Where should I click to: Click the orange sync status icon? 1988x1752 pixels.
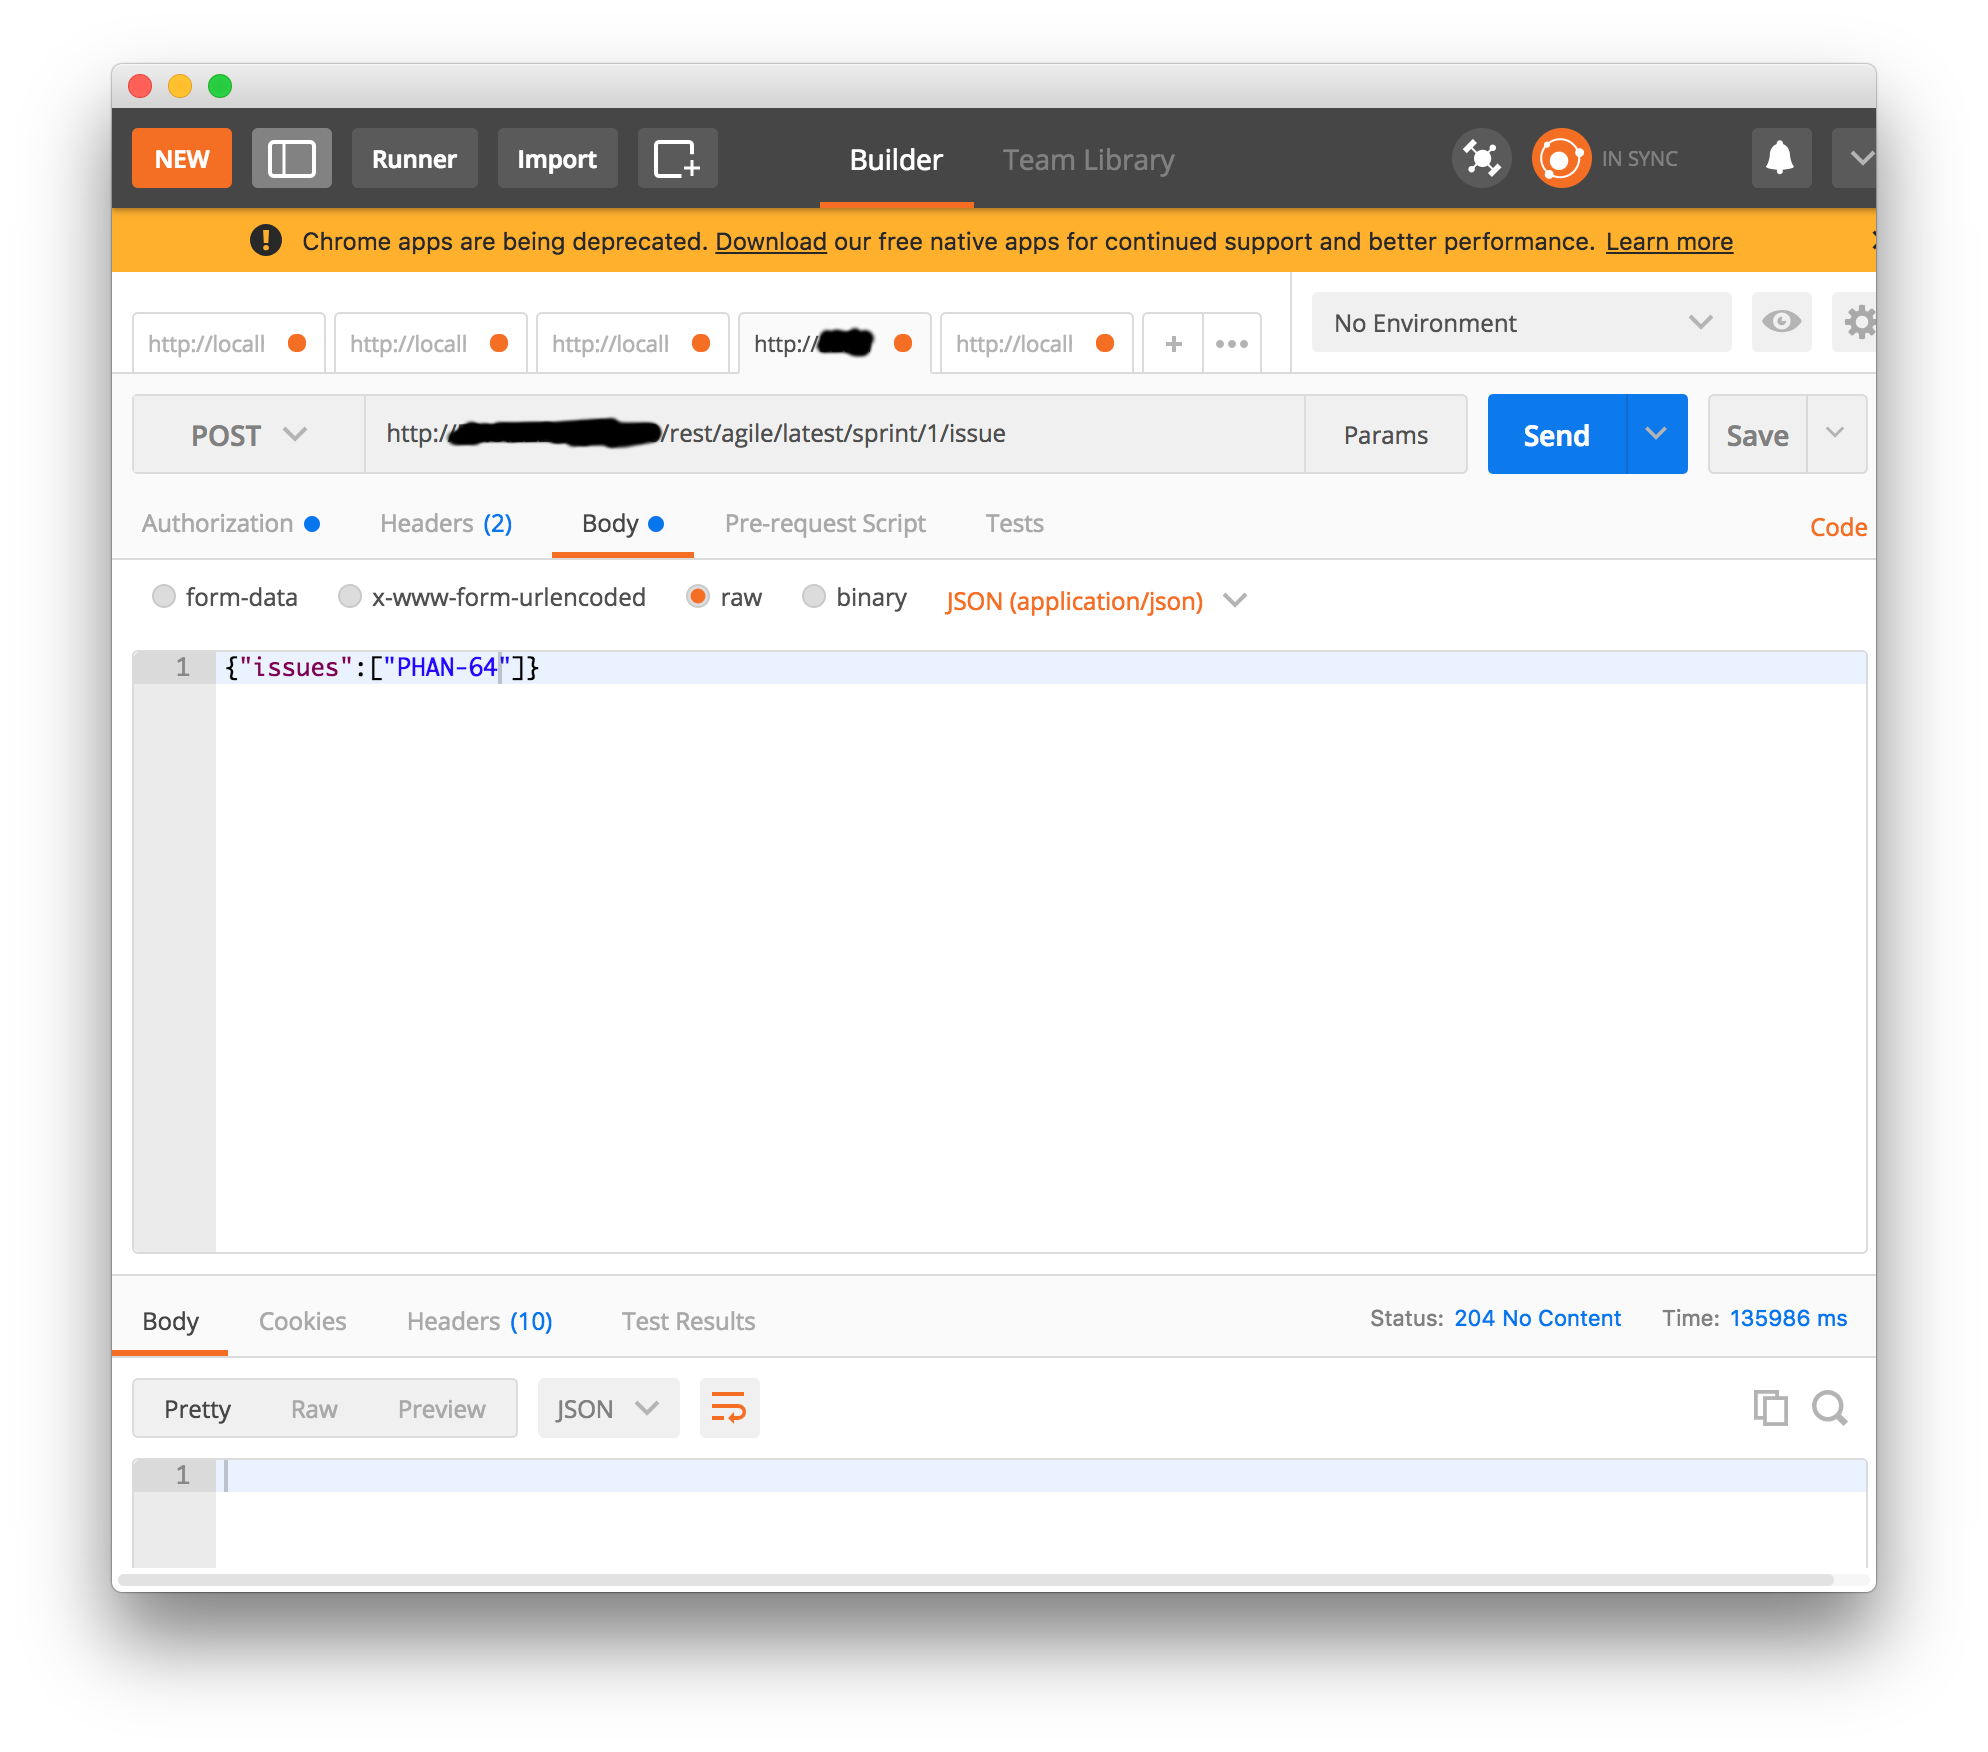click(x=1561, y=158)
